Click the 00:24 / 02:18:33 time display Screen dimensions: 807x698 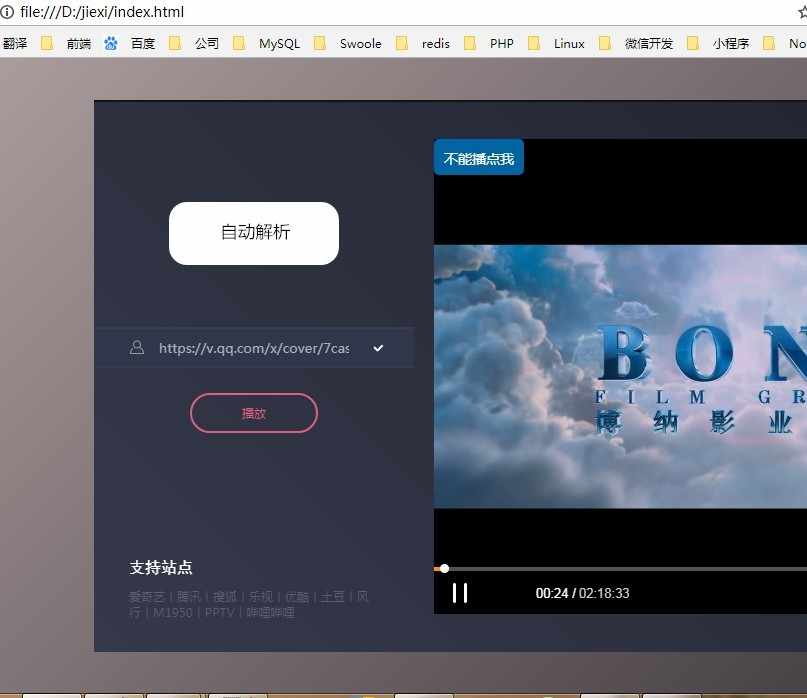[x=583, y=593]
